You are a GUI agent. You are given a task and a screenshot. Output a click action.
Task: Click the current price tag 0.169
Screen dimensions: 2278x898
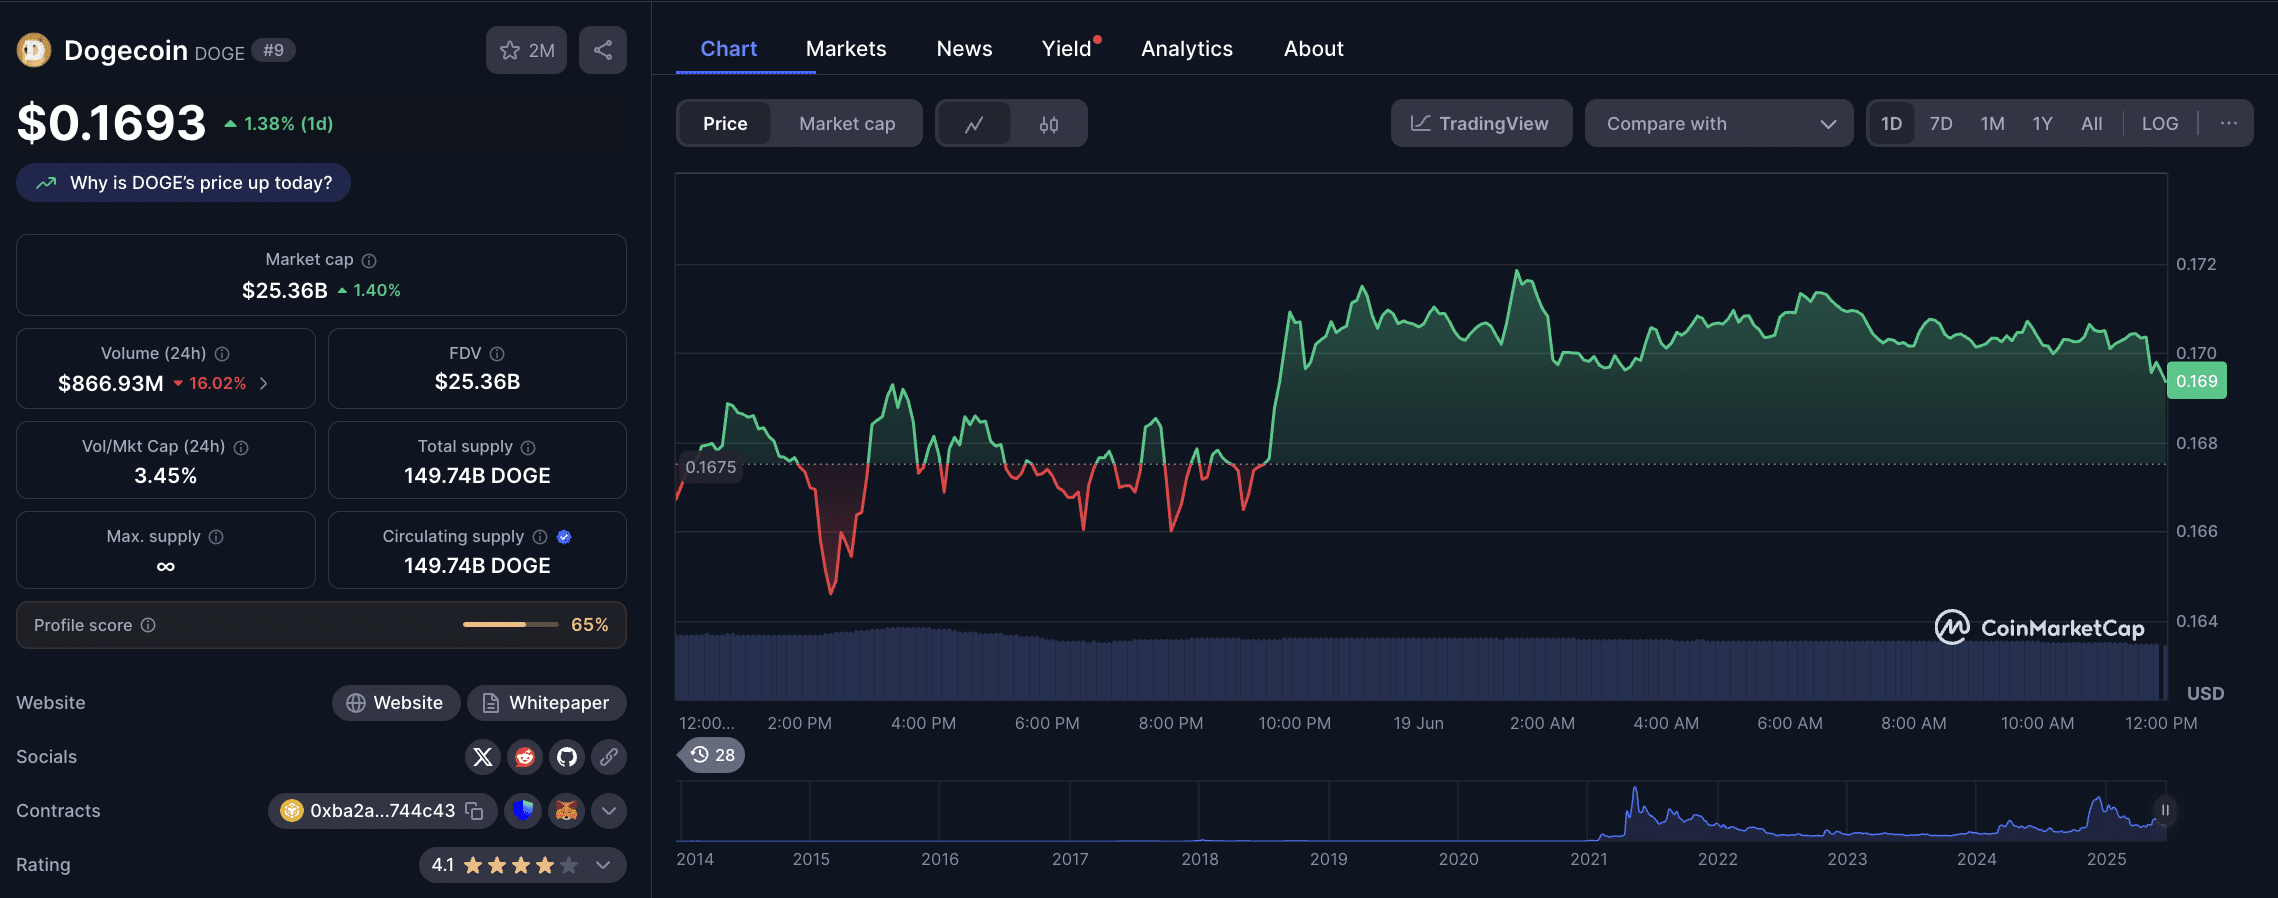point(2197,381)
